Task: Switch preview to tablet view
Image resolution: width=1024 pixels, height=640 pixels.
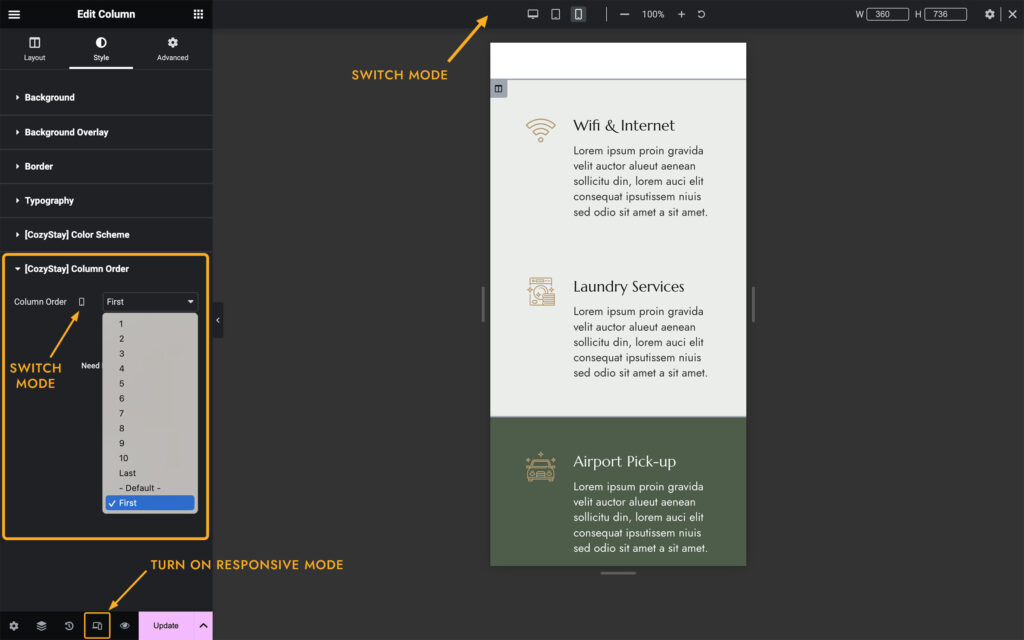Action: 555,14
